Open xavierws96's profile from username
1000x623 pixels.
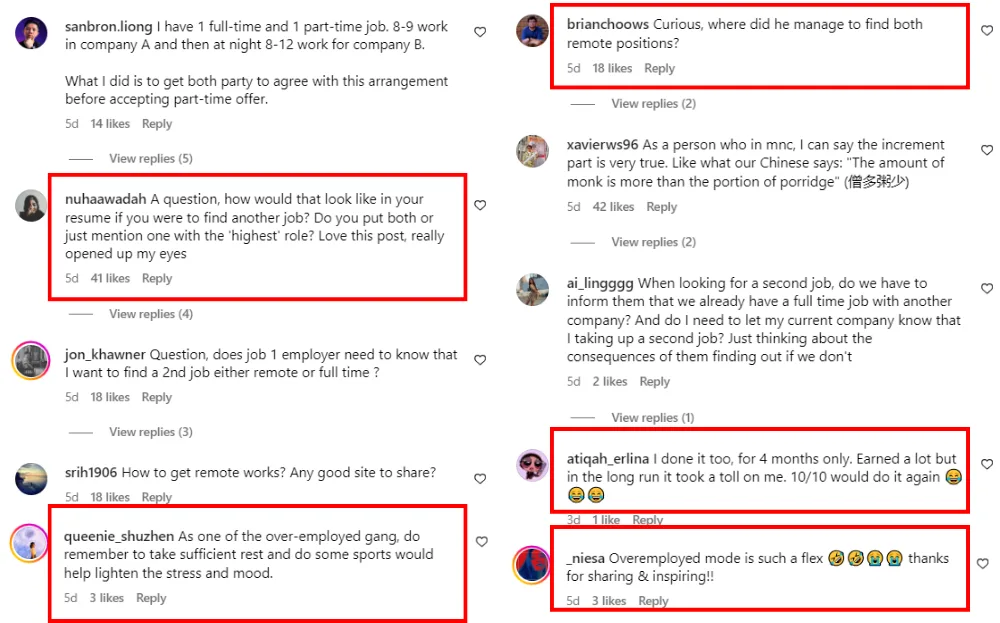[602, 144]
